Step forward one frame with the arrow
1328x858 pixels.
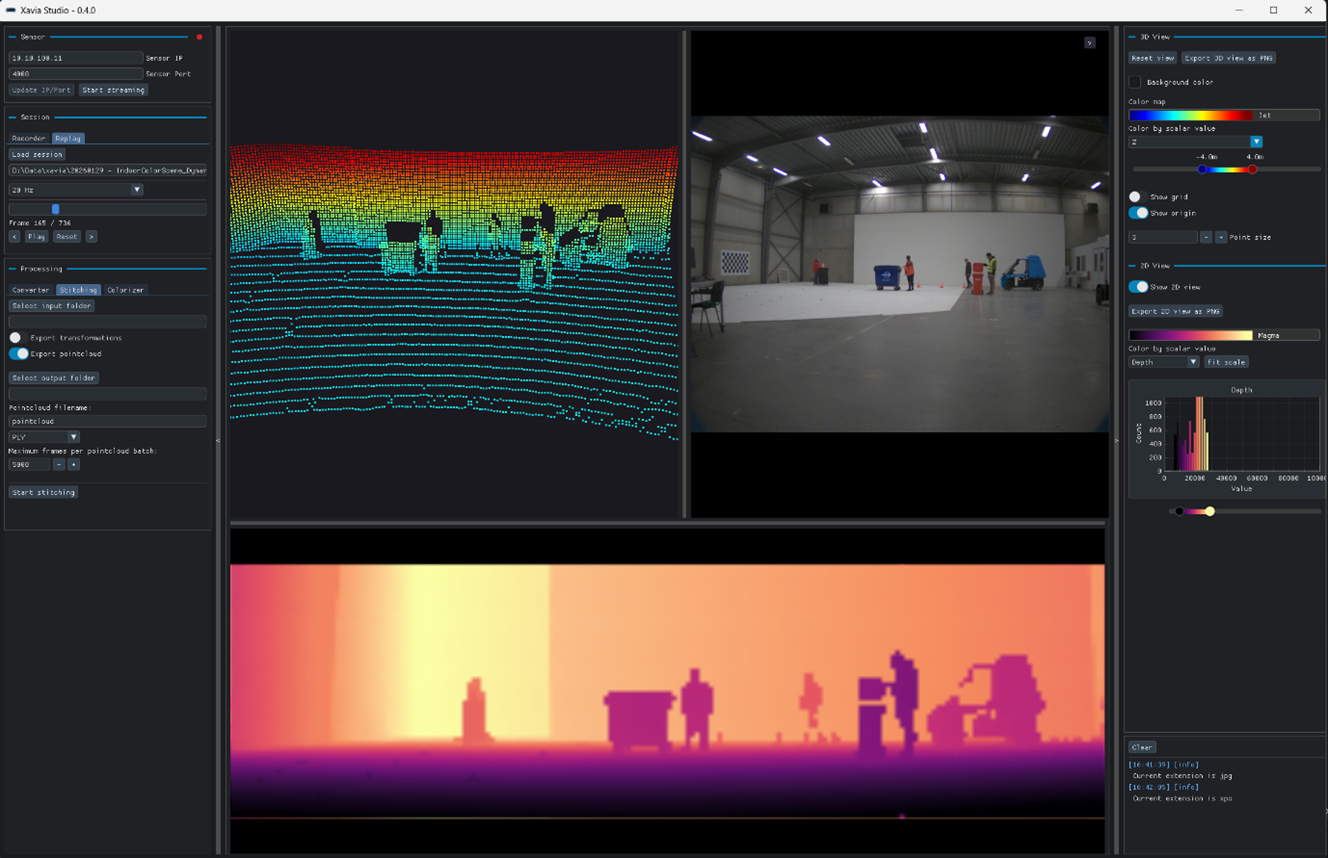[91, 236]
